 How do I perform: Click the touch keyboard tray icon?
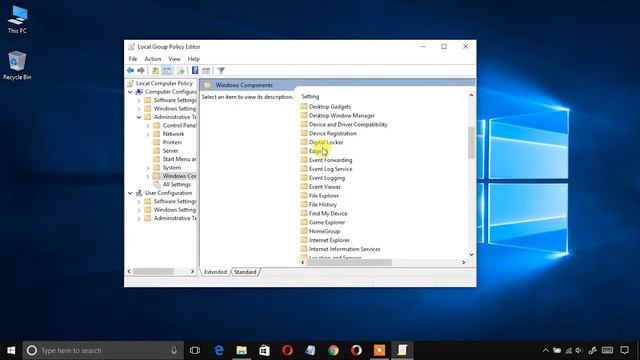(607, 350)
